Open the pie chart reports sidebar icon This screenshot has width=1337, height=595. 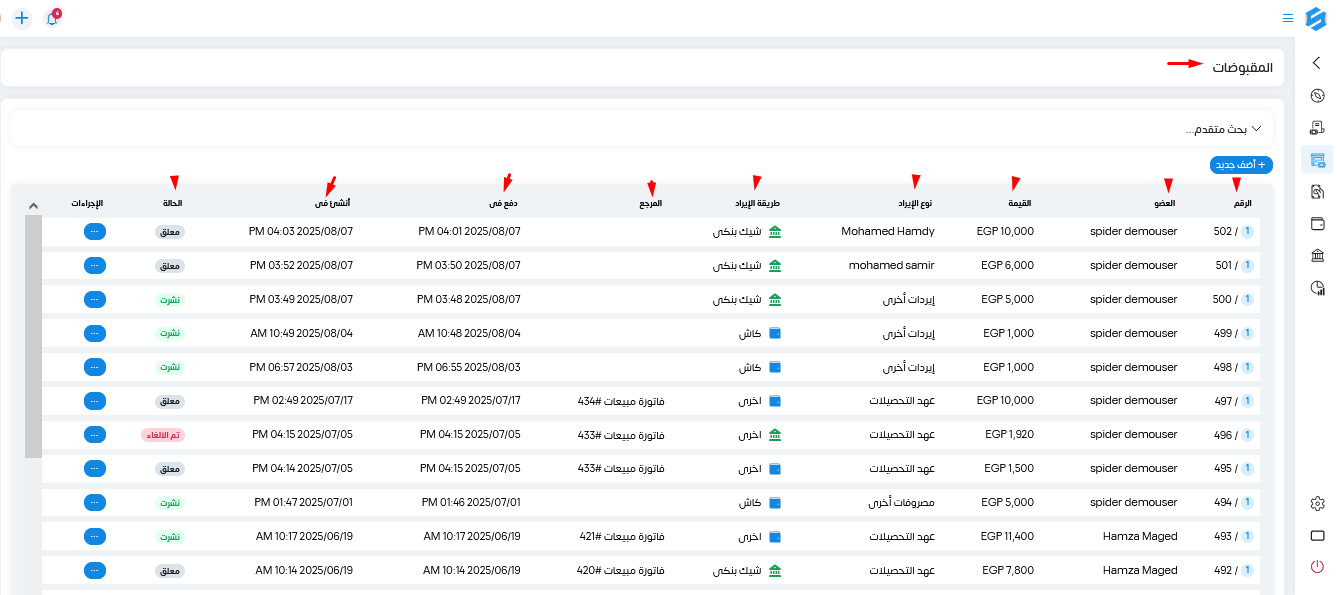pyautogui.click(x=1317, y=288)
